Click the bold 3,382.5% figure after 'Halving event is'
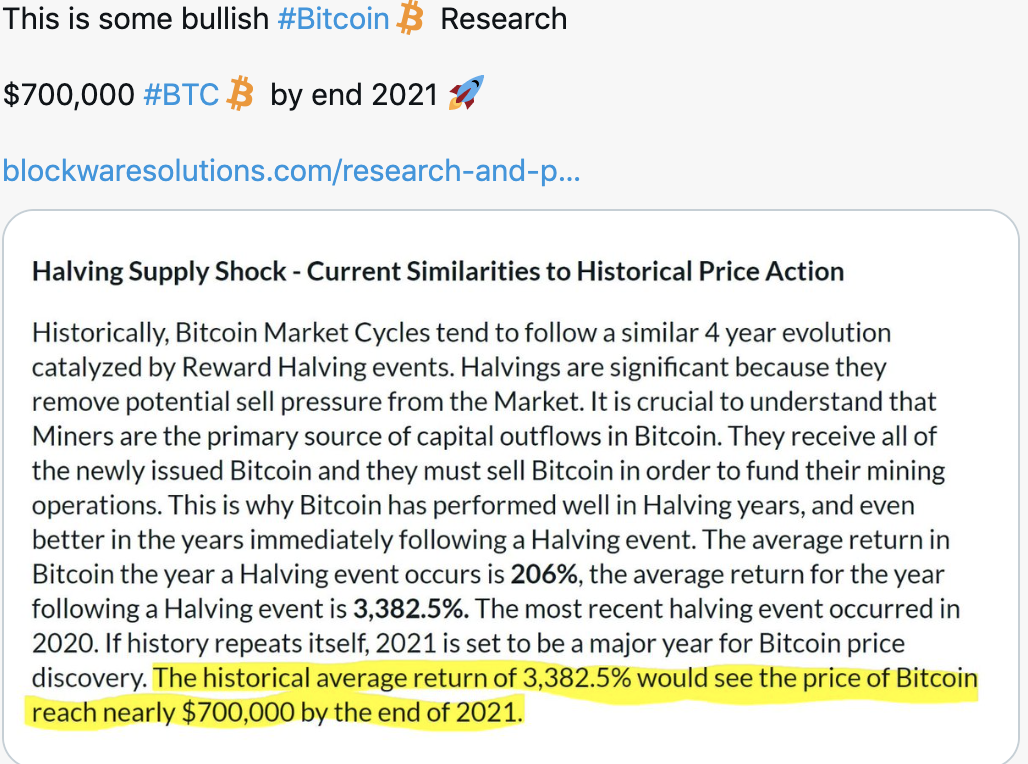Viewport: 1028px width, 764px height. [411, 609]
